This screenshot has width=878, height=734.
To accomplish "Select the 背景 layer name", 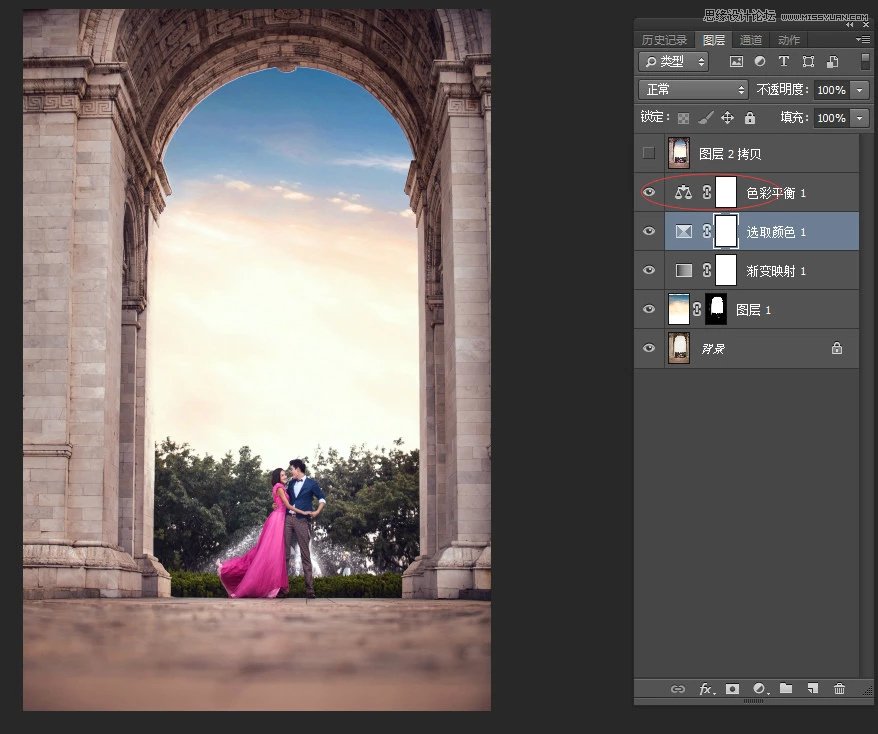I will 713,349.
